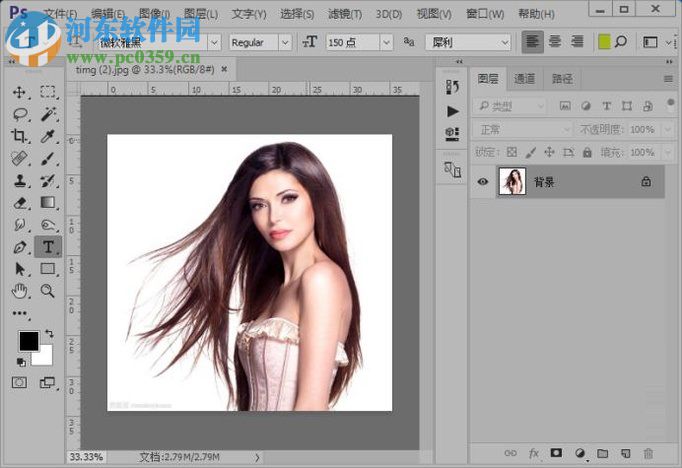Hide the 背景 layer with eye icon
Viewport: 682px width, 468px height.
[x=483, y=182]
